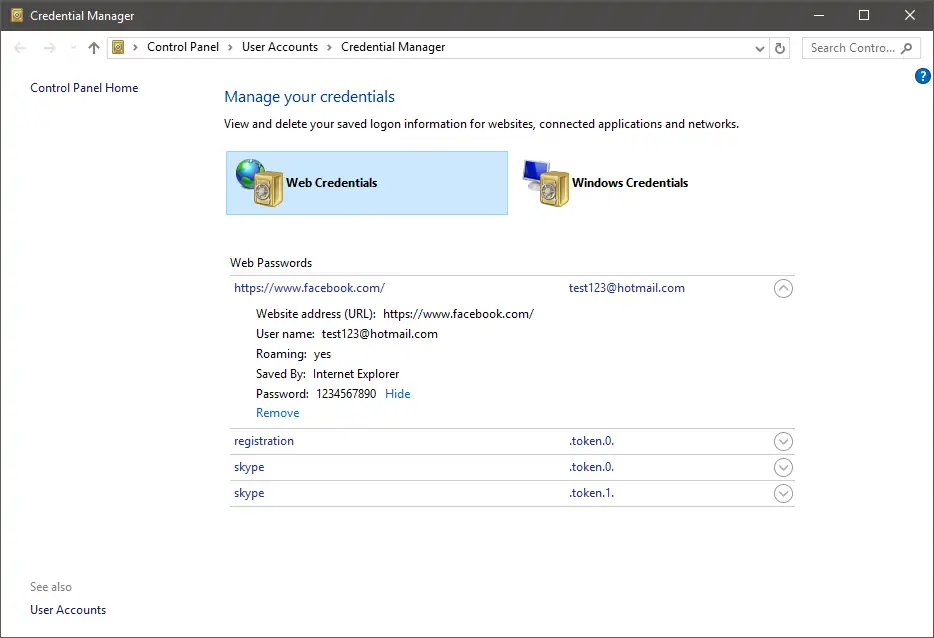Expand the skype .token.1. entry

[783, 494]
